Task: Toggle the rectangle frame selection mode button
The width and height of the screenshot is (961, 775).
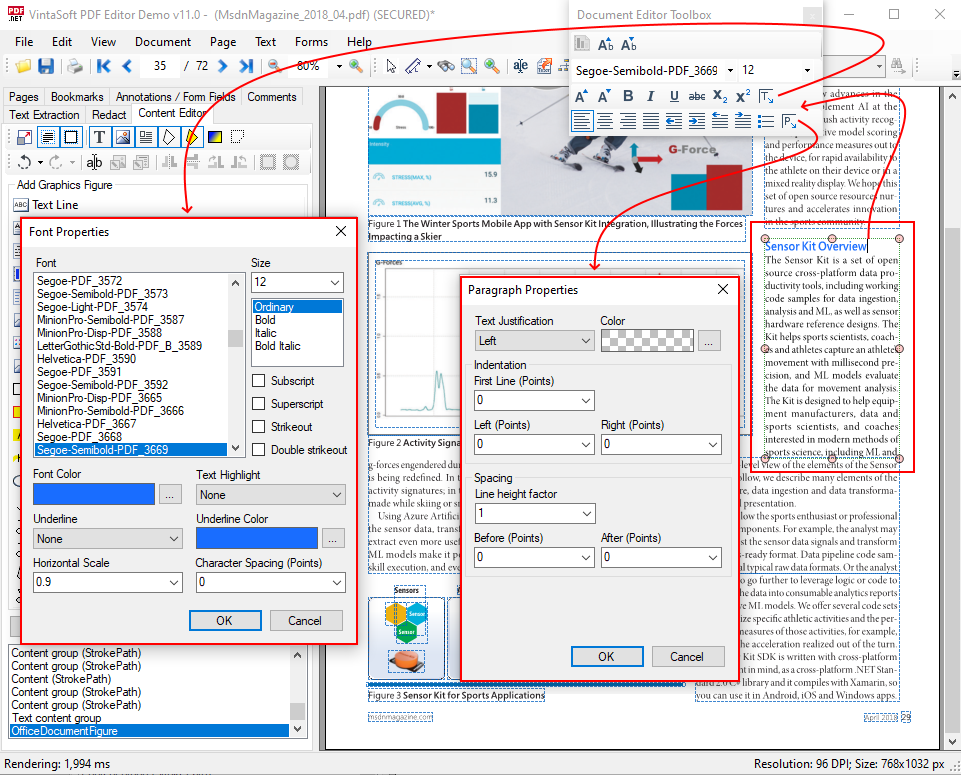Action: coord(71,137)
